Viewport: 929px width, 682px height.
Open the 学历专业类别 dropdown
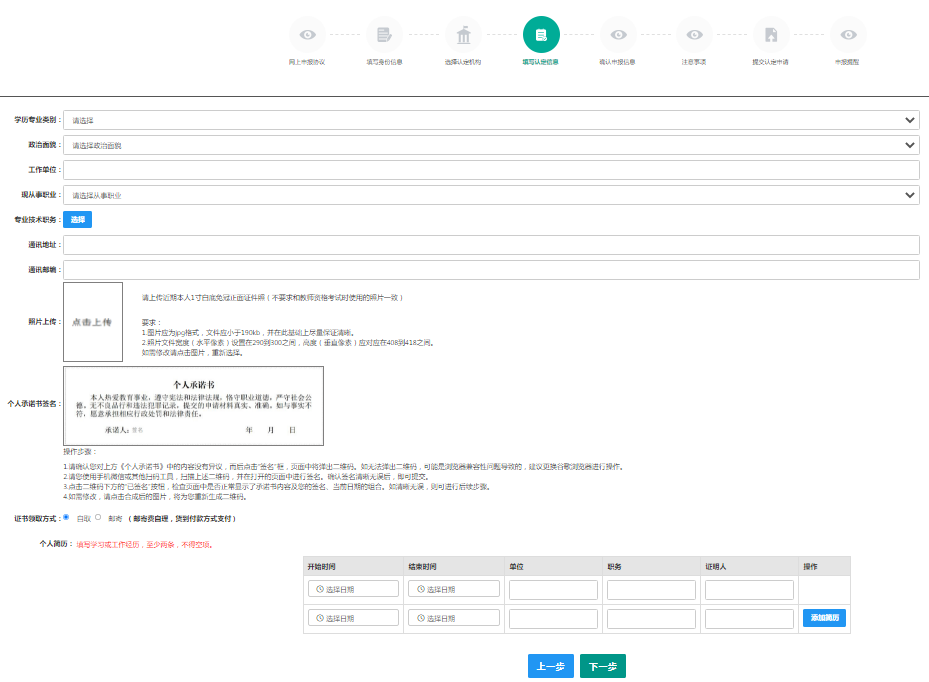[x=491, y=120]
